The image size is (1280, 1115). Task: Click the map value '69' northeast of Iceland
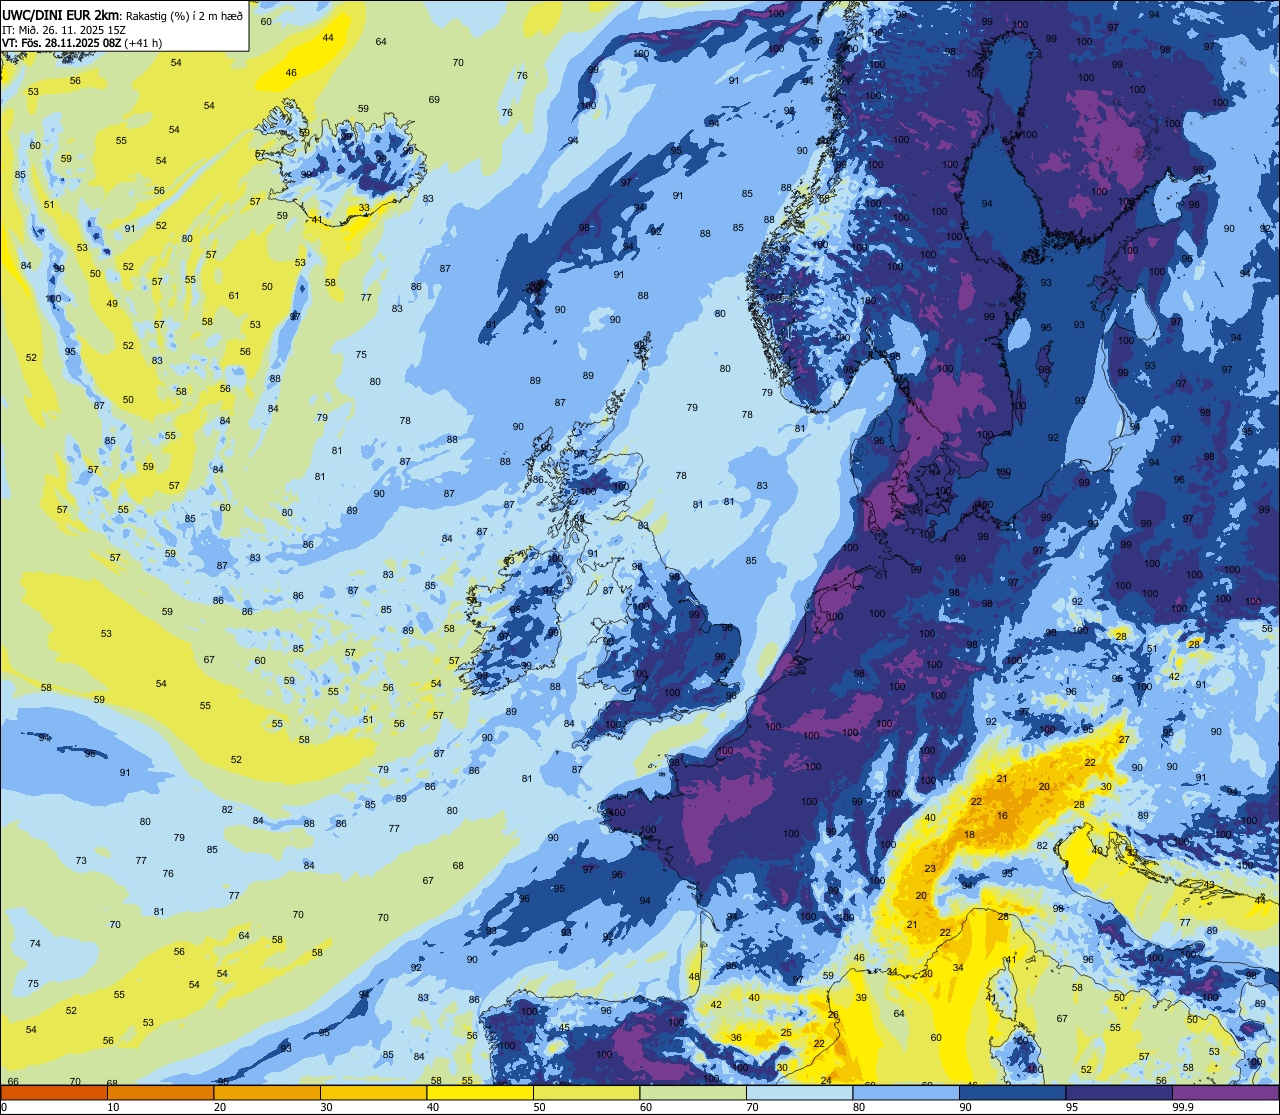tap(434, 100)
